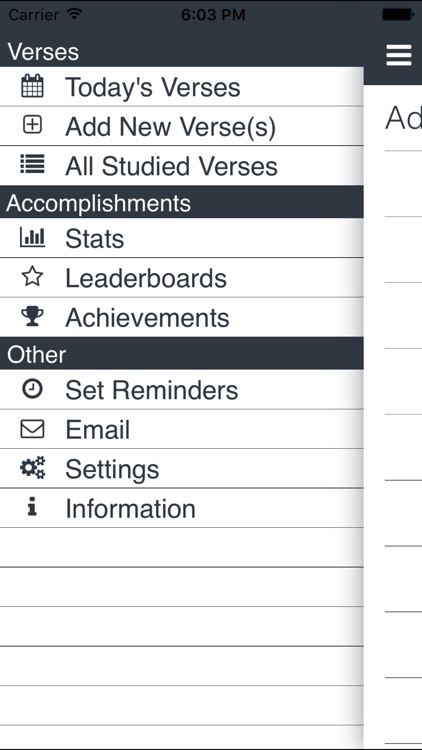Open the Information page
This screenshot has width=422, height=750.
coord(182,508)
